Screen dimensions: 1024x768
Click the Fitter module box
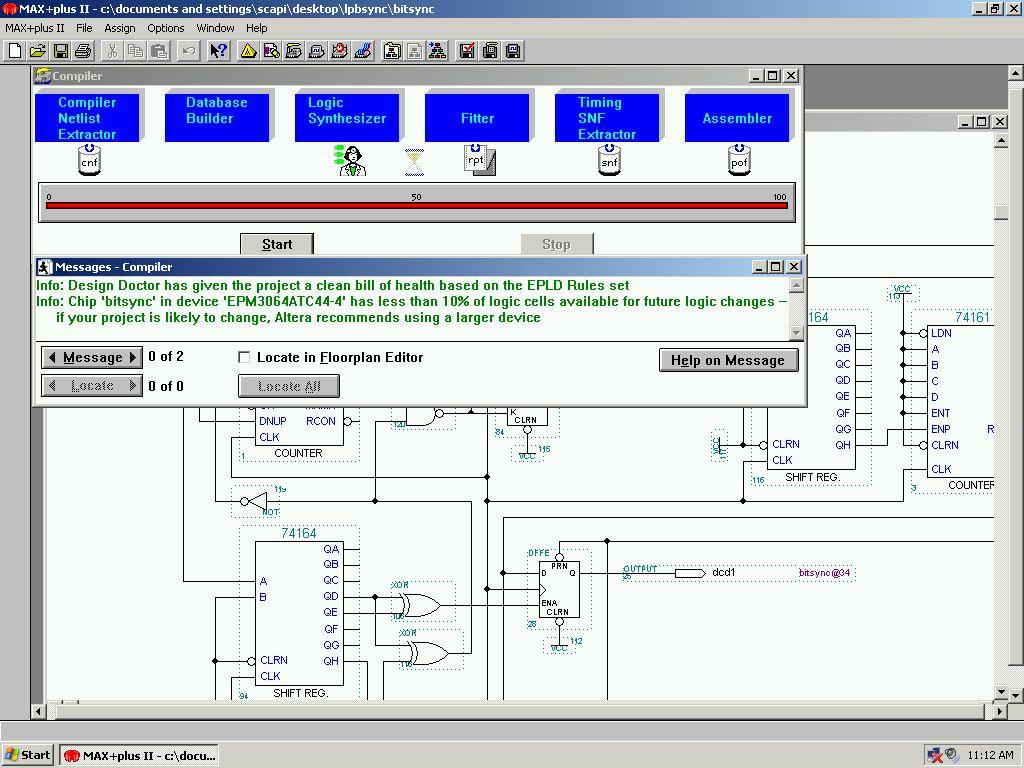[477, 118]
